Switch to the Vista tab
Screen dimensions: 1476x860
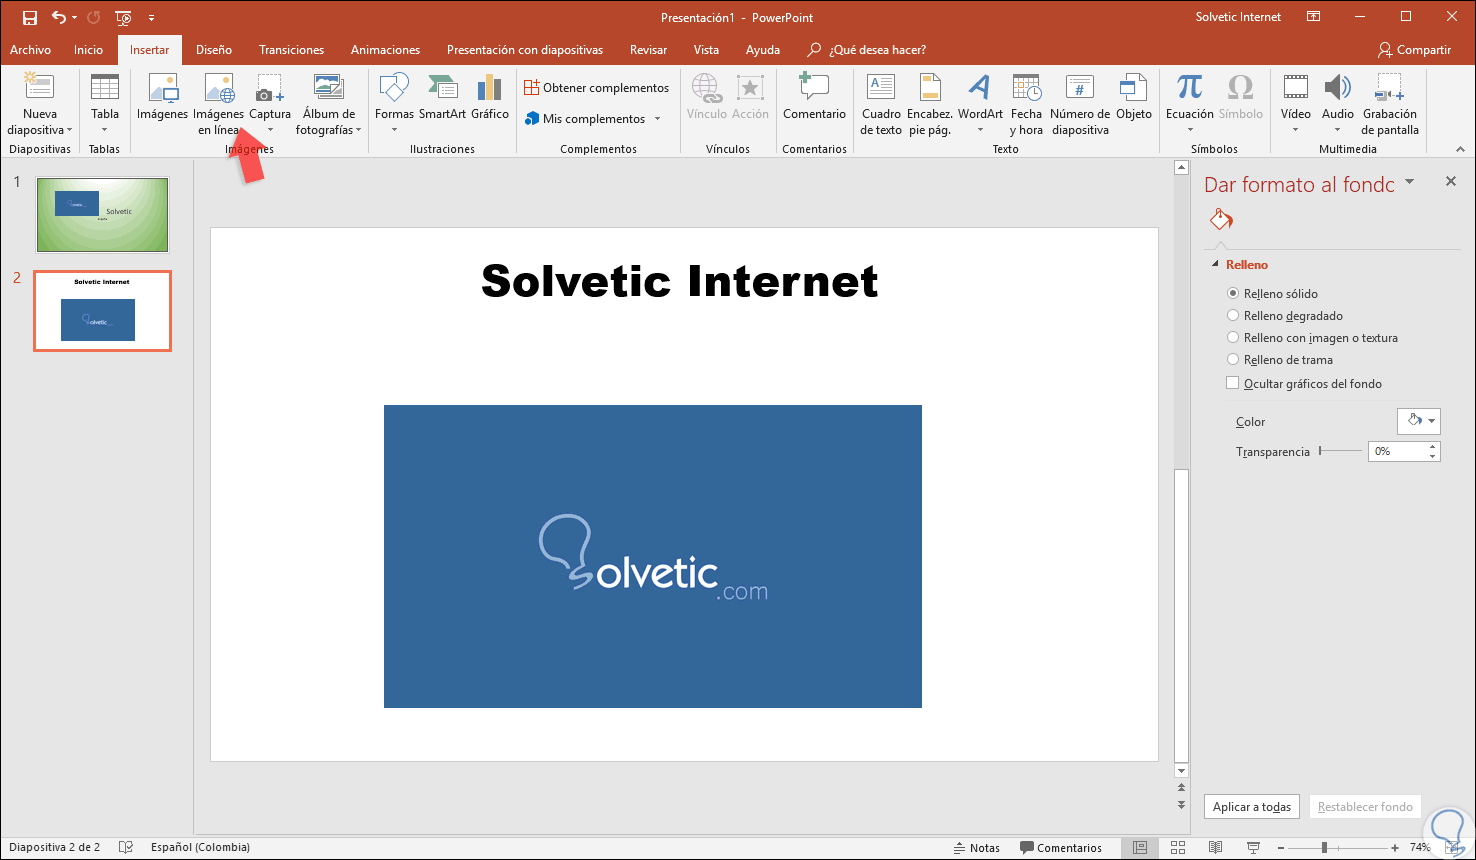point(706,50)
